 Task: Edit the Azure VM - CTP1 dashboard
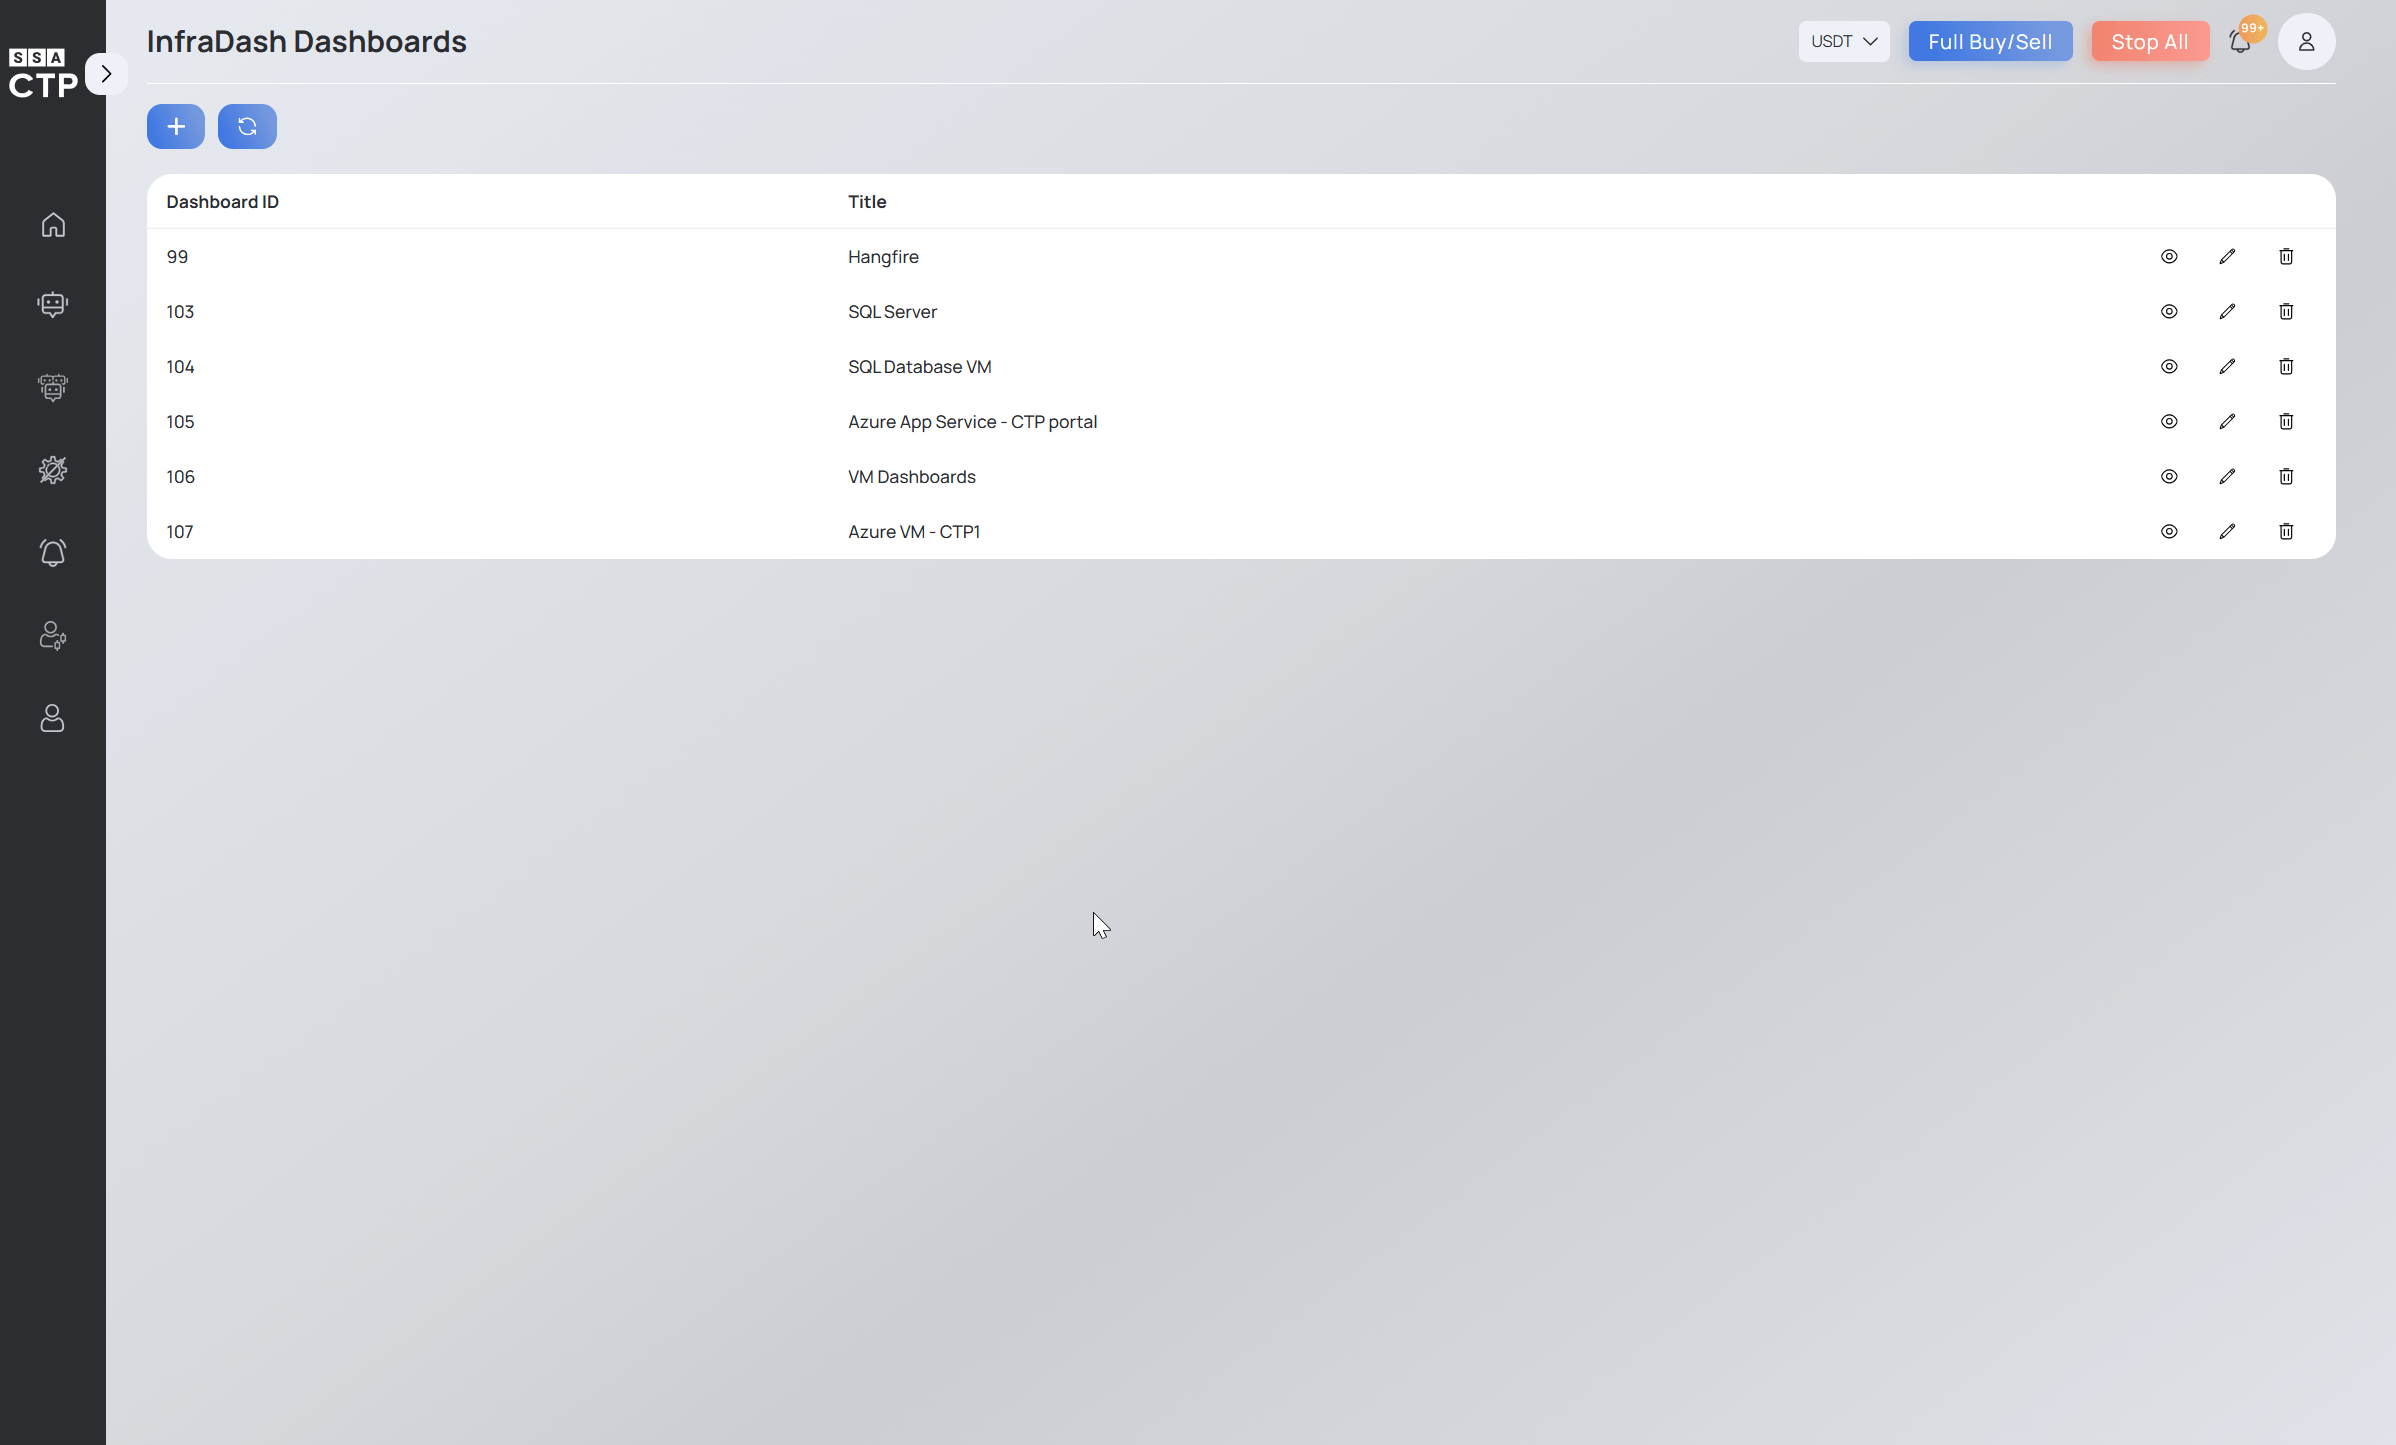2227,532
